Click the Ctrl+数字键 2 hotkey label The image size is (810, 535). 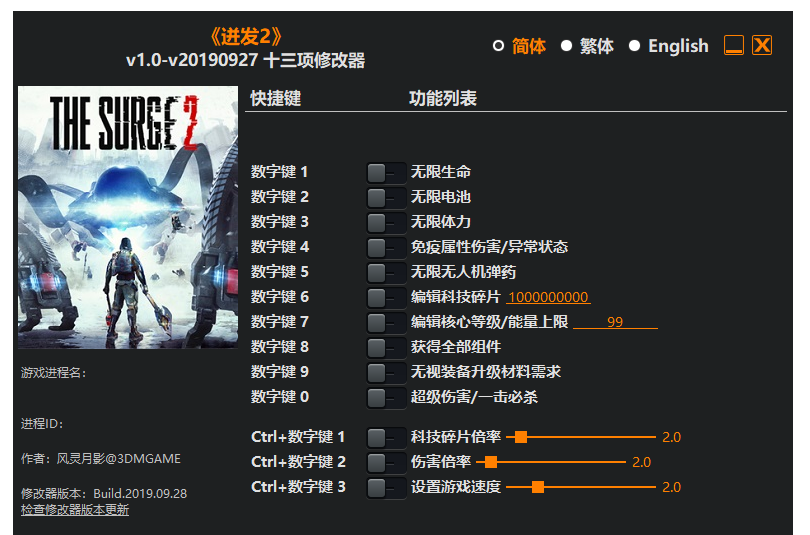click(x=298, y=462)
